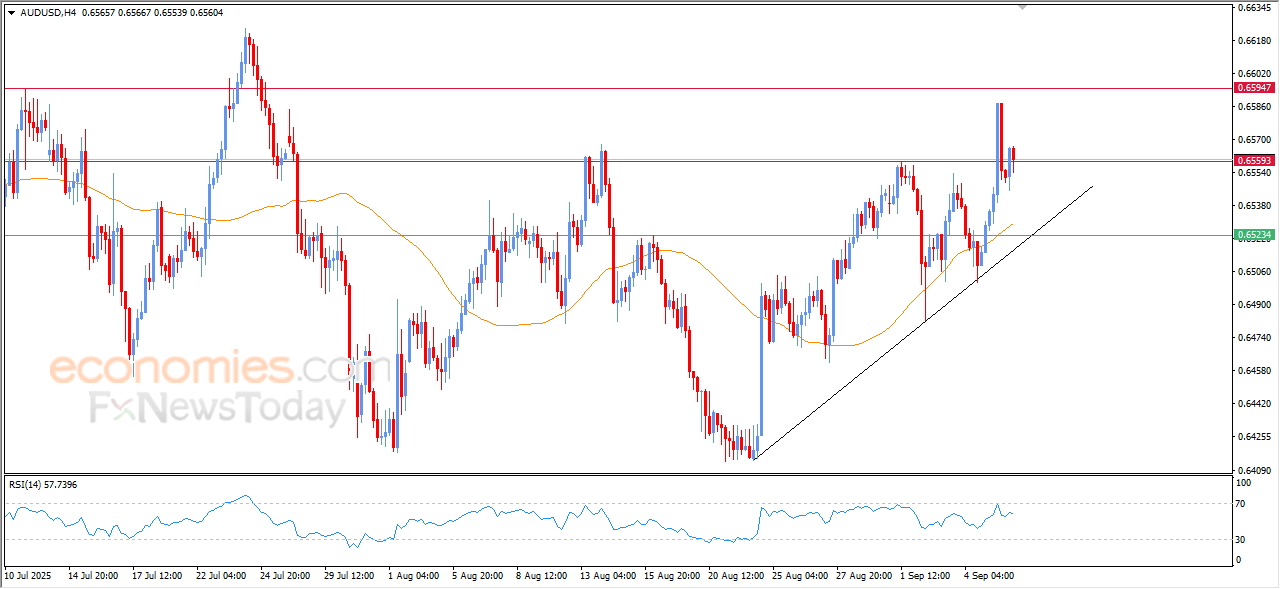Click the 0.64255 price axis value
The width and height of the screenshot is (1280, 589).
[x=1254, y=437]
